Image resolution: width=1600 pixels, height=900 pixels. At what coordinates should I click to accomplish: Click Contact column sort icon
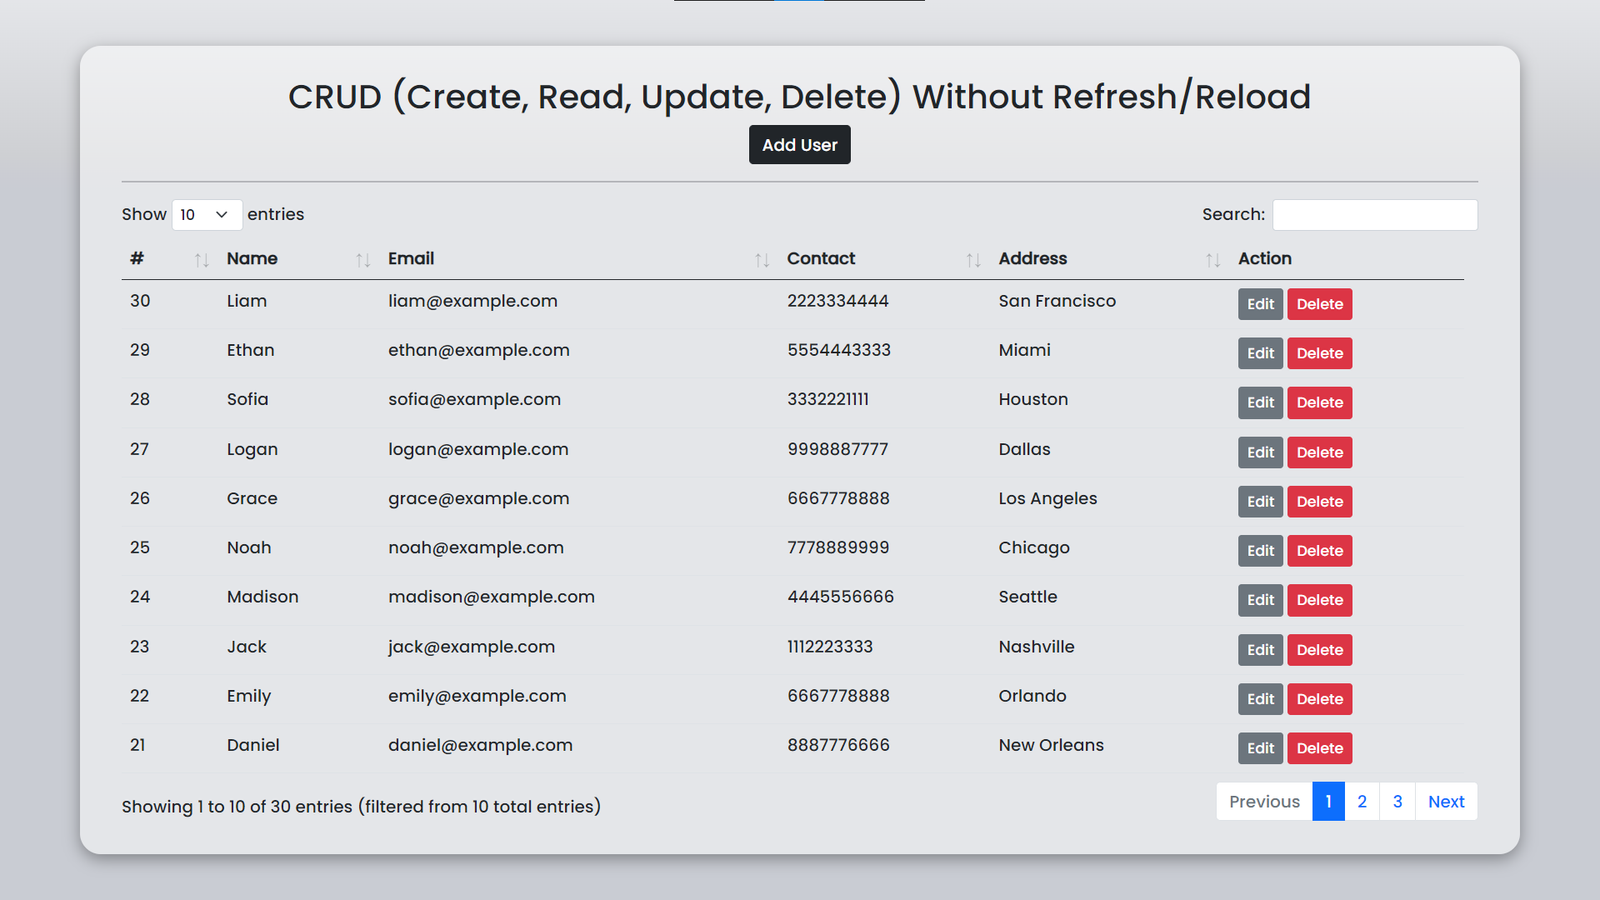972,260
